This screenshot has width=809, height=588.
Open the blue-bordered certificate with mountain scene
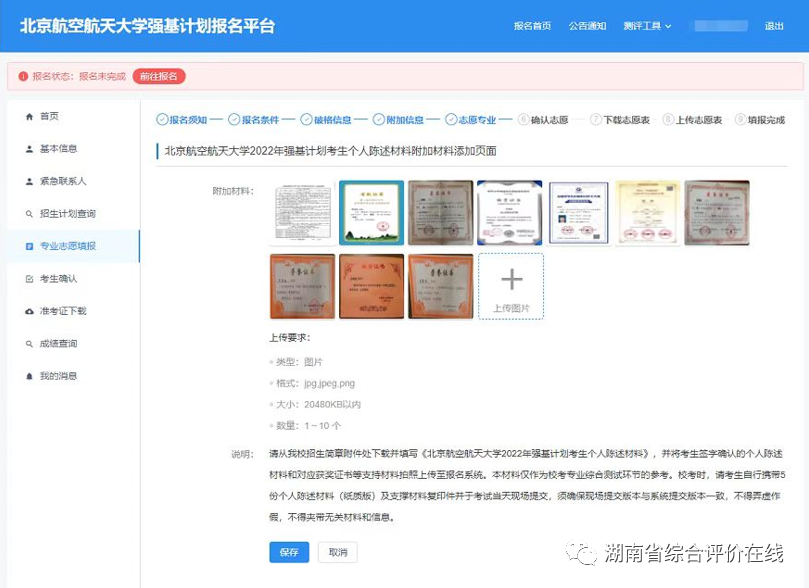coord(371,213)
